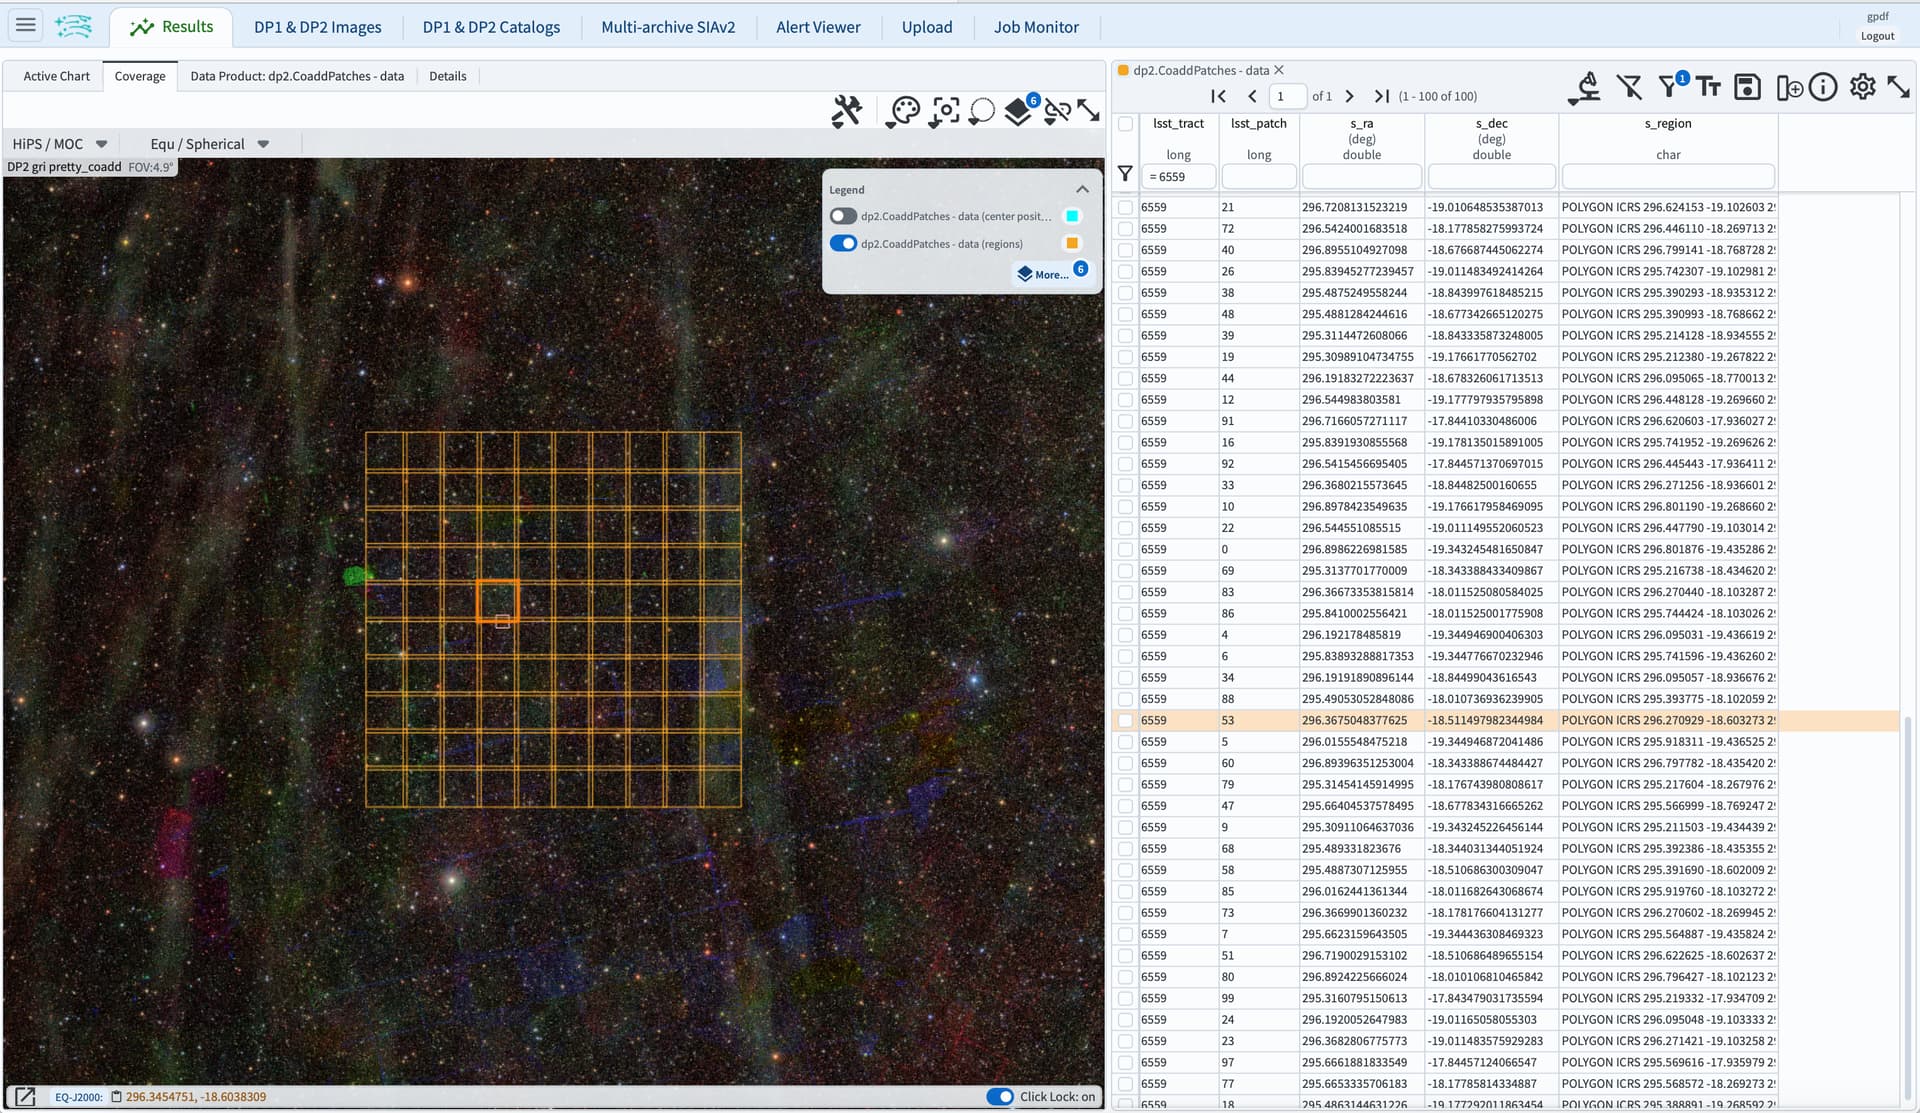Viewport: 1920px width, 1113px height.
Task: Show table info dialog
Action: 1823,88
